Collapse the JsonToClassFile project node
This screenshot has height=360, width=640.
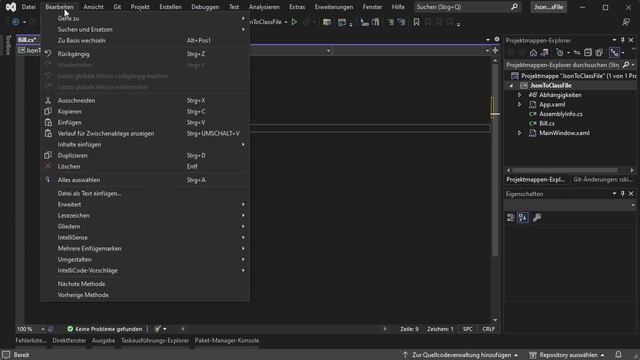(511, 86)
